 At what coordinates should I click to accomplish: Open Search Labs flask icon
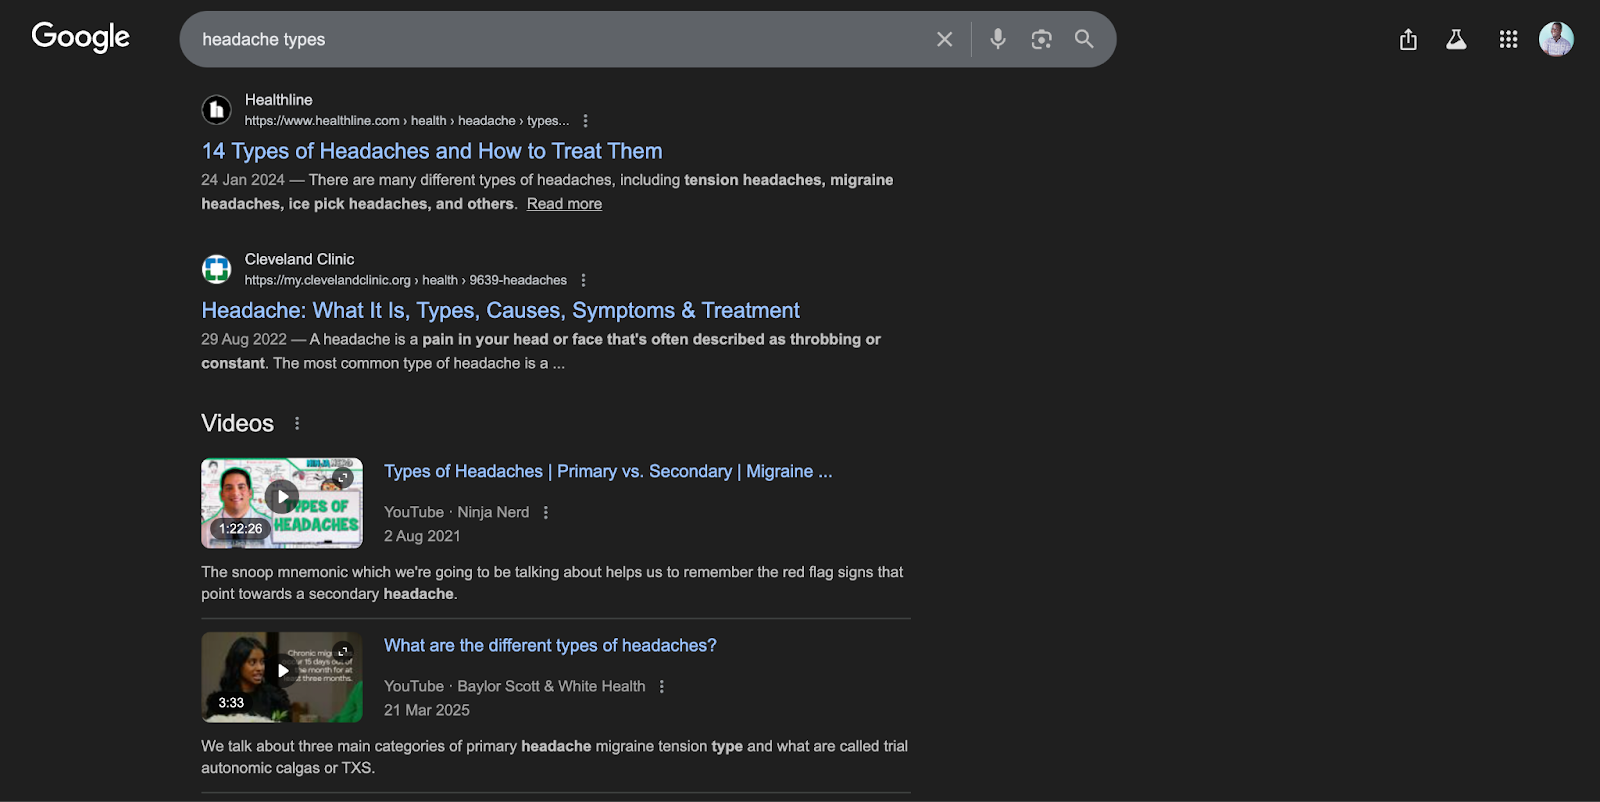tap(1456, 39)
